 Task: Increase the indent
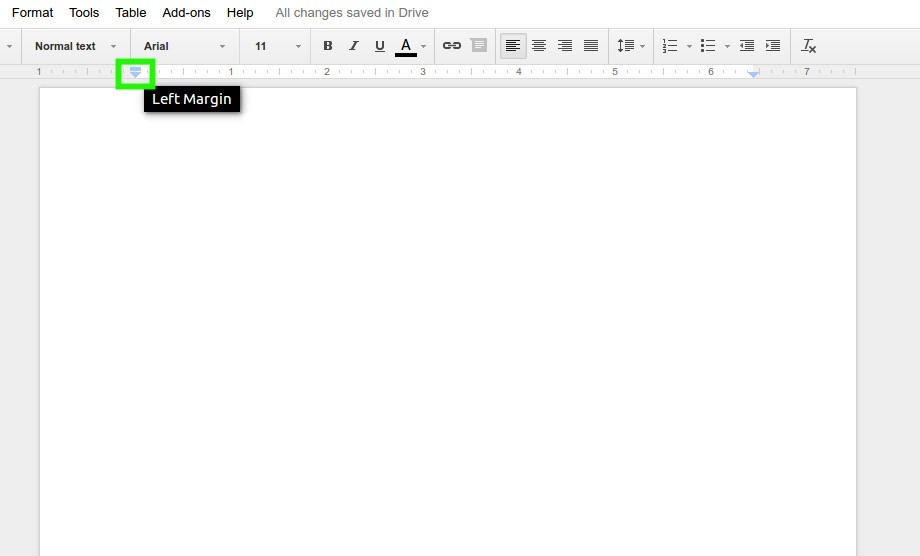tap(773, 46)
